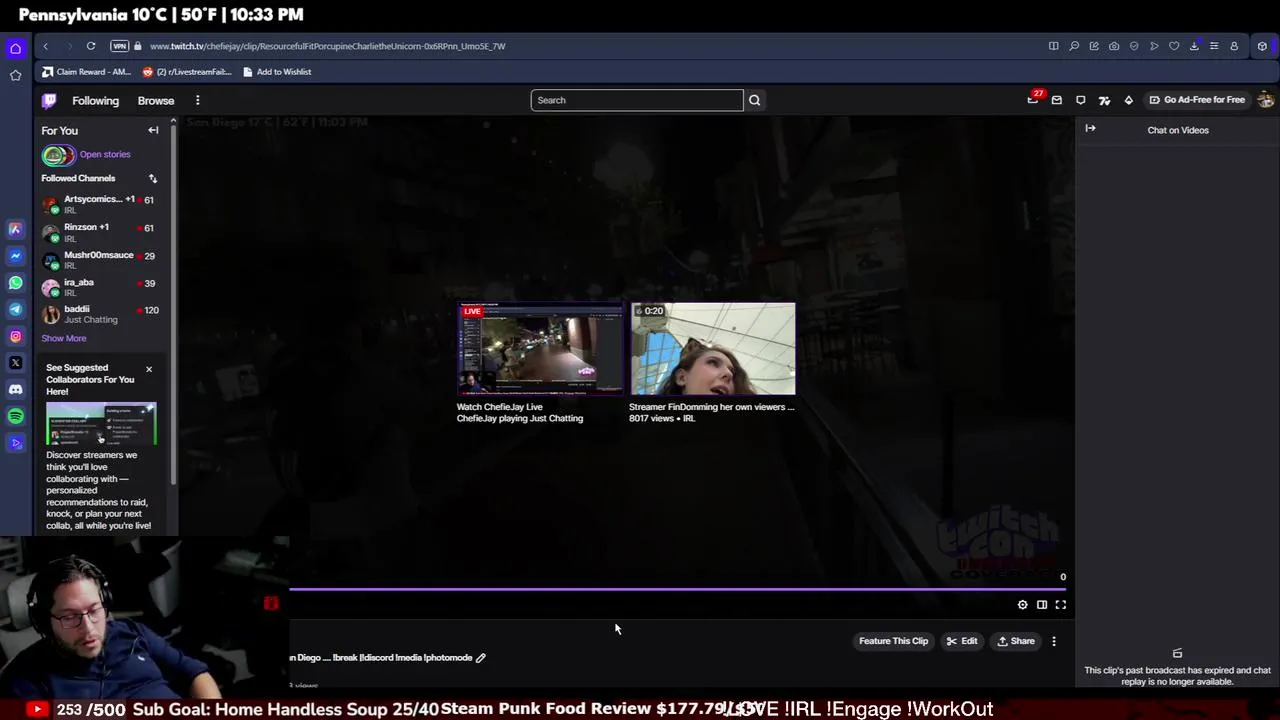Open the bookmarks star in the browser sidebar
The width and height of the screenshot is (1280, 720).
(x=15, y=75)
